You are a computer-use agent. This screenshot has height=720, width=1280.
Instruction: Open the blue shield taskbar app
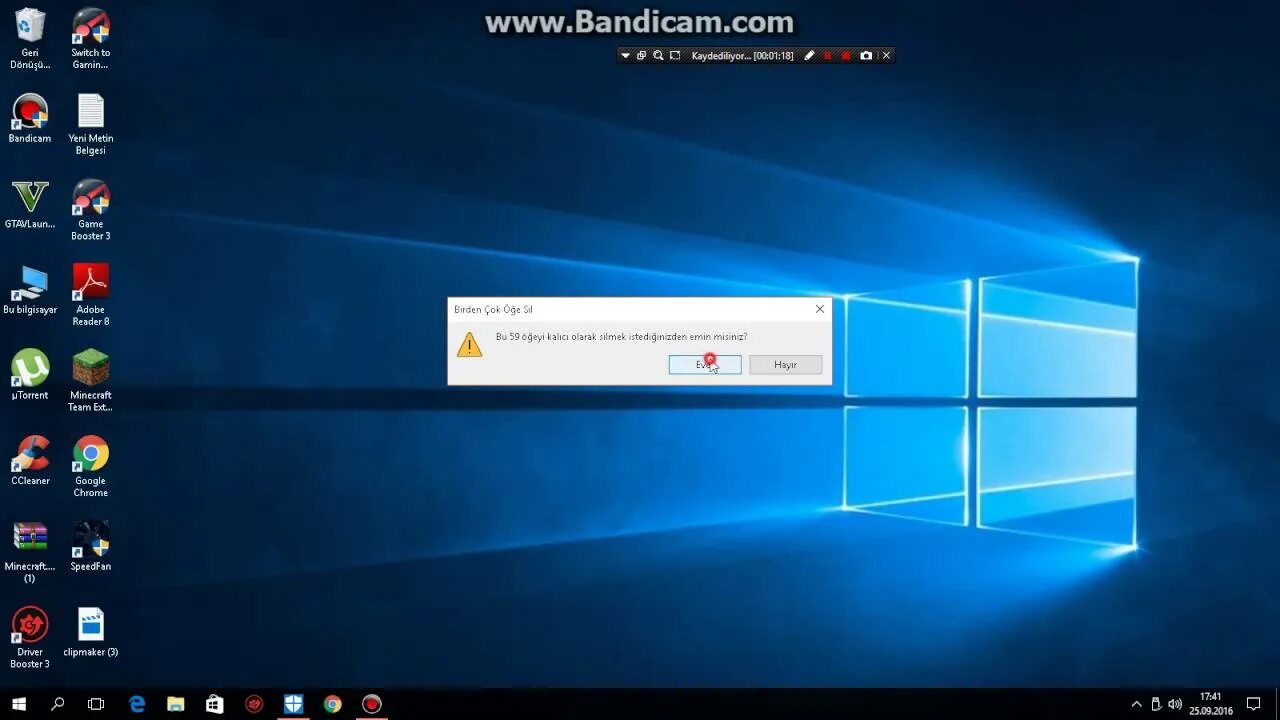point(293,704)
